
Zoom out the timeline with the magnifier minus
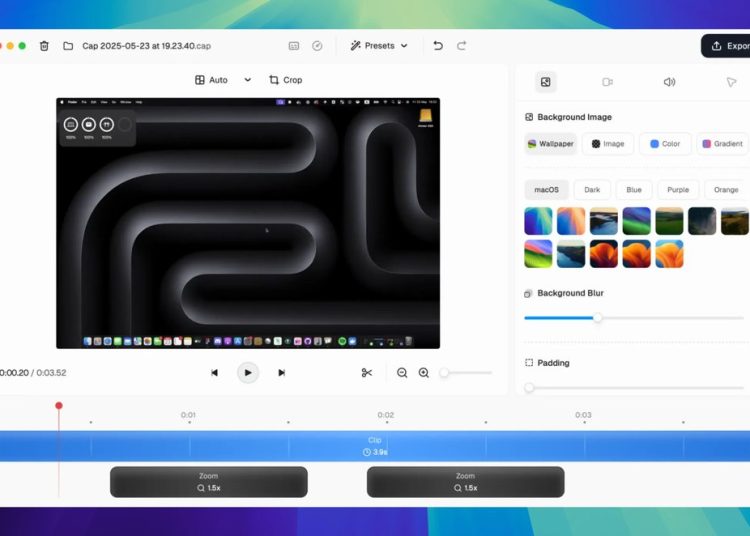pos(402,372)
